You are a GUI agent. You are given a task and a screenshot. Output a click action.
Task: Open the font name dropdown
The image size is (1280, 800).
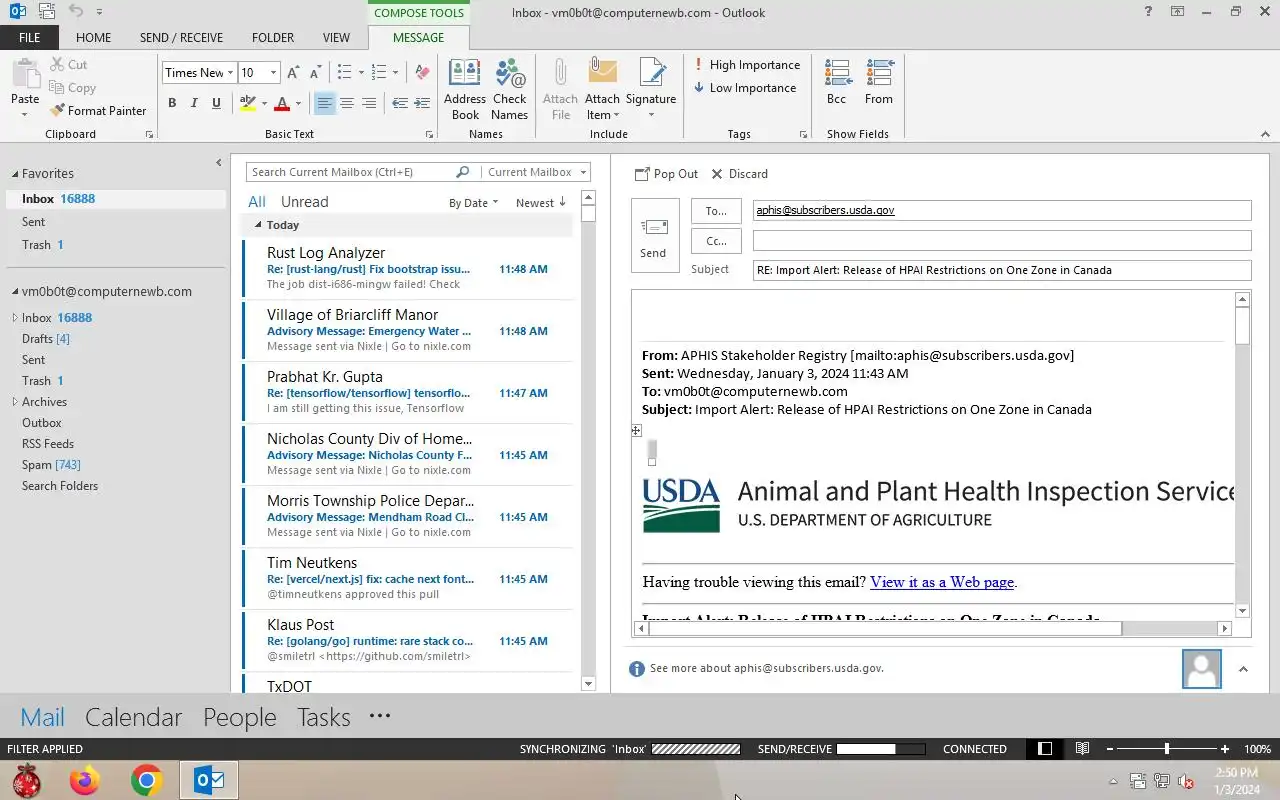click(x=230, y=72)
